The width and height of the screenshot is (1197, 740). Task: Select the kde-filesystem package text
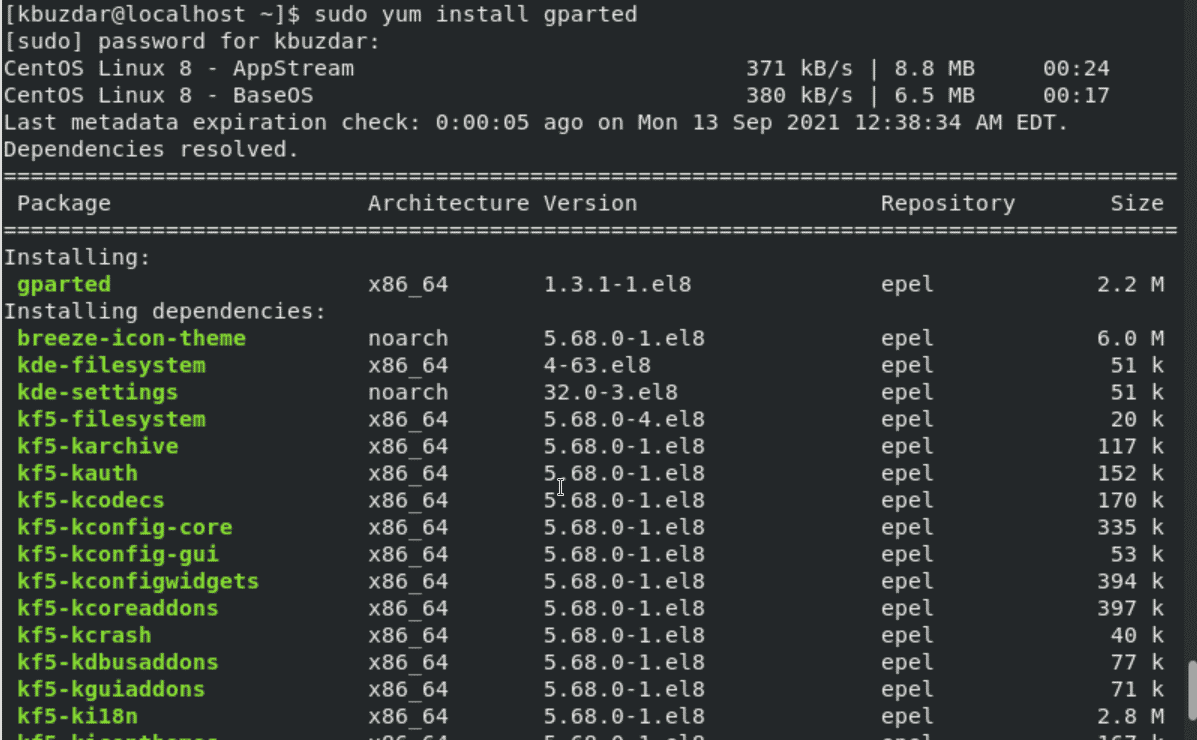[x=111, y=365]
